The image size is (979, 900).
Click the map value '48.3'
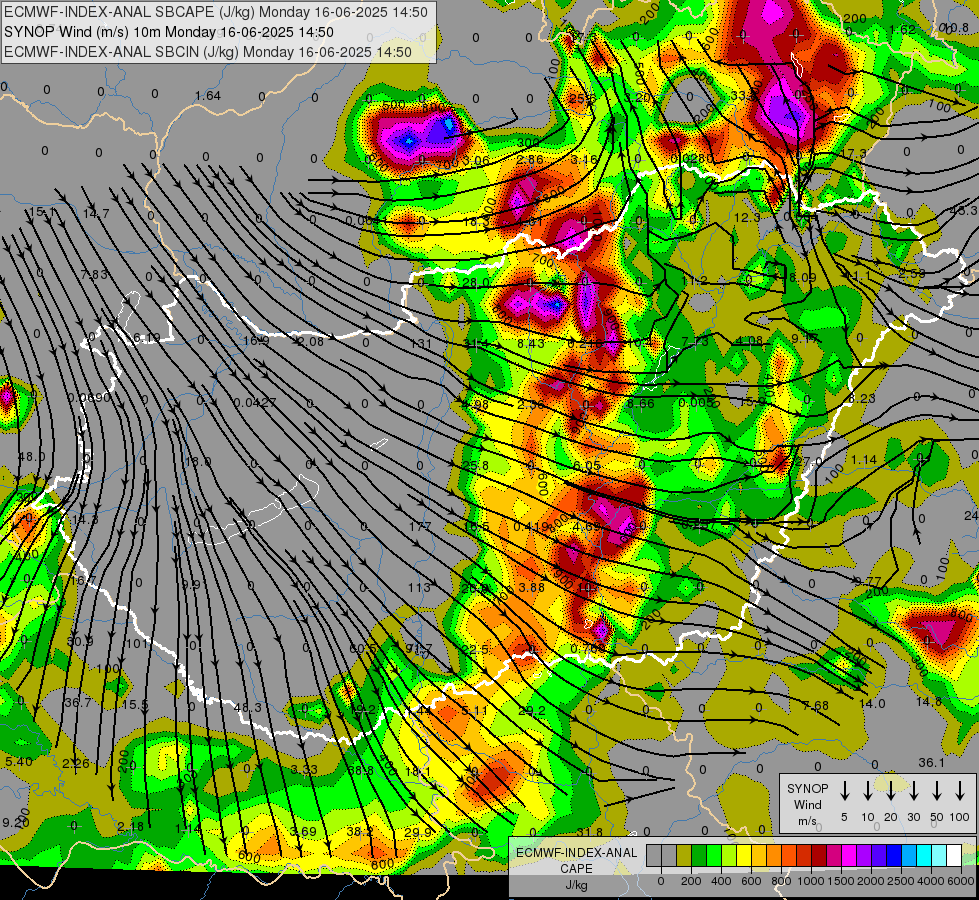pos(247,708)
